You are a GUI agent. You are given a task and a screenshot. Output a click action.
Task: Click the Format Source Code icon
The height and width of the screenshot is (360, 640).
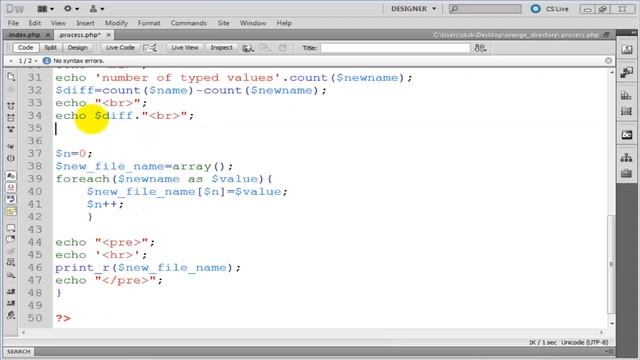(11, 315)
